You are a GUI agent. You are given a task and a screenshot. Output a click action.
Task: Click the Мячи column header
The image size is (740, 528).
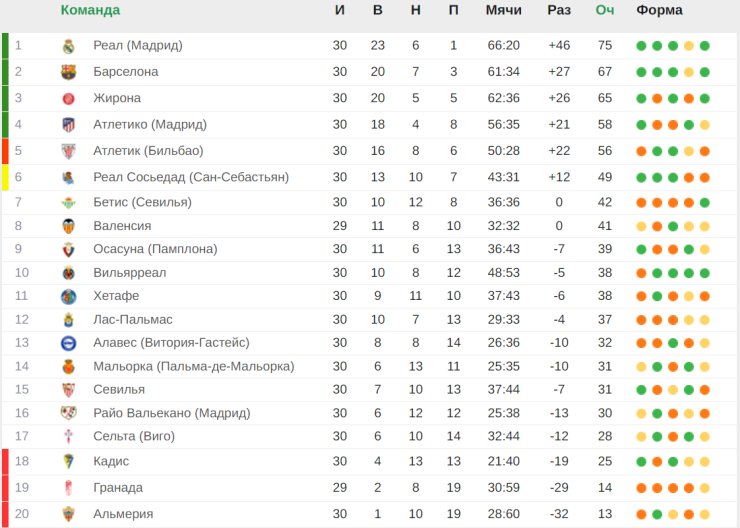[x=504, y=10]
